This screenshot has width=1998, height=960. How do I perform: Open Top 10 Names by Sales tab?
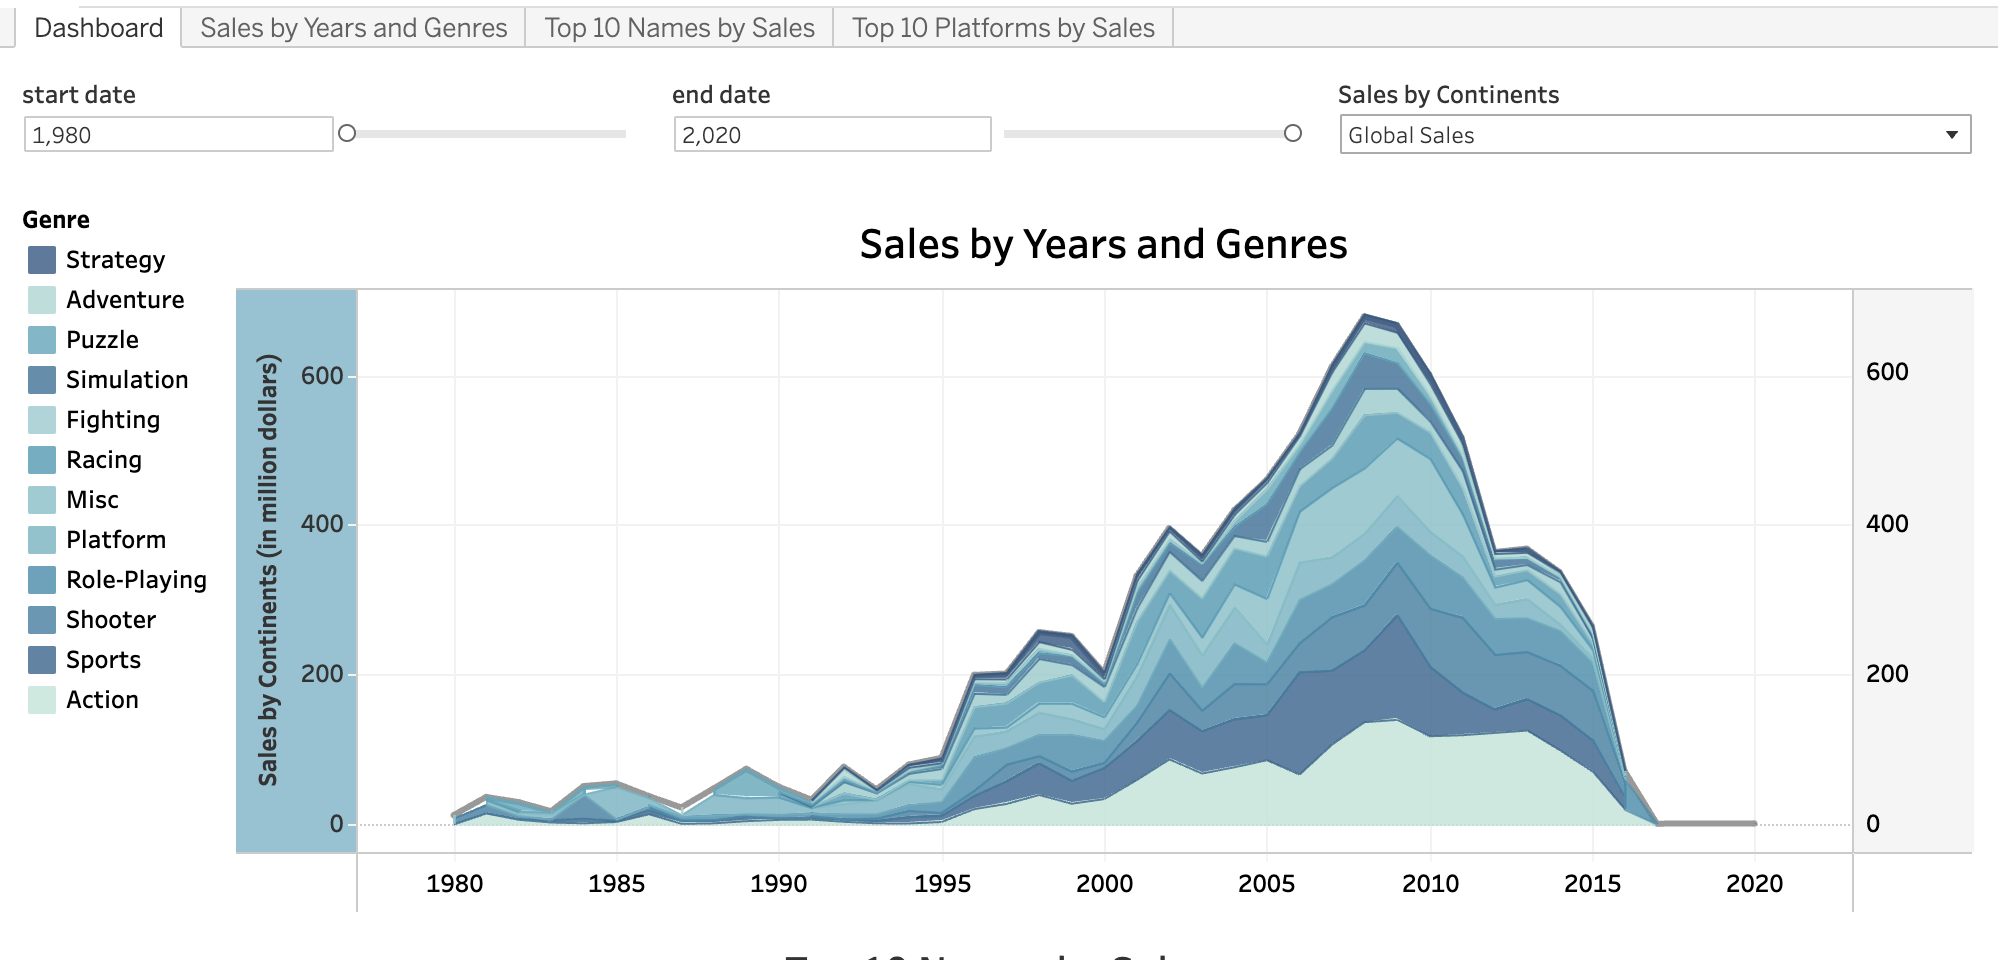tap(679, 28)
